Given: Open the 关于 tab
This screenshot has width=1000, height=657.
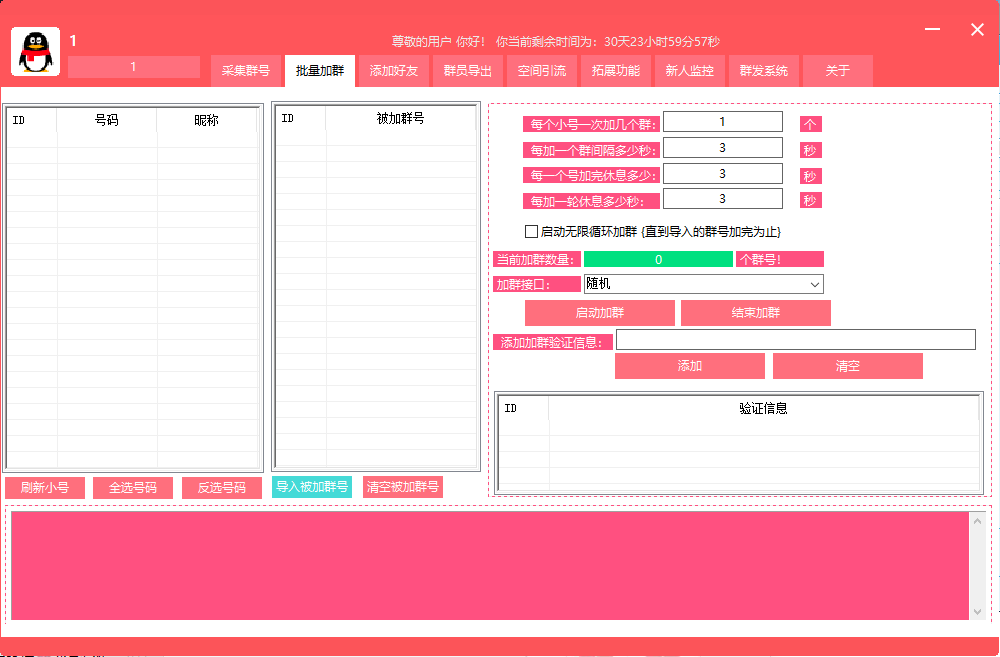Looking at the screenshot, I should [x=837, y=71].
